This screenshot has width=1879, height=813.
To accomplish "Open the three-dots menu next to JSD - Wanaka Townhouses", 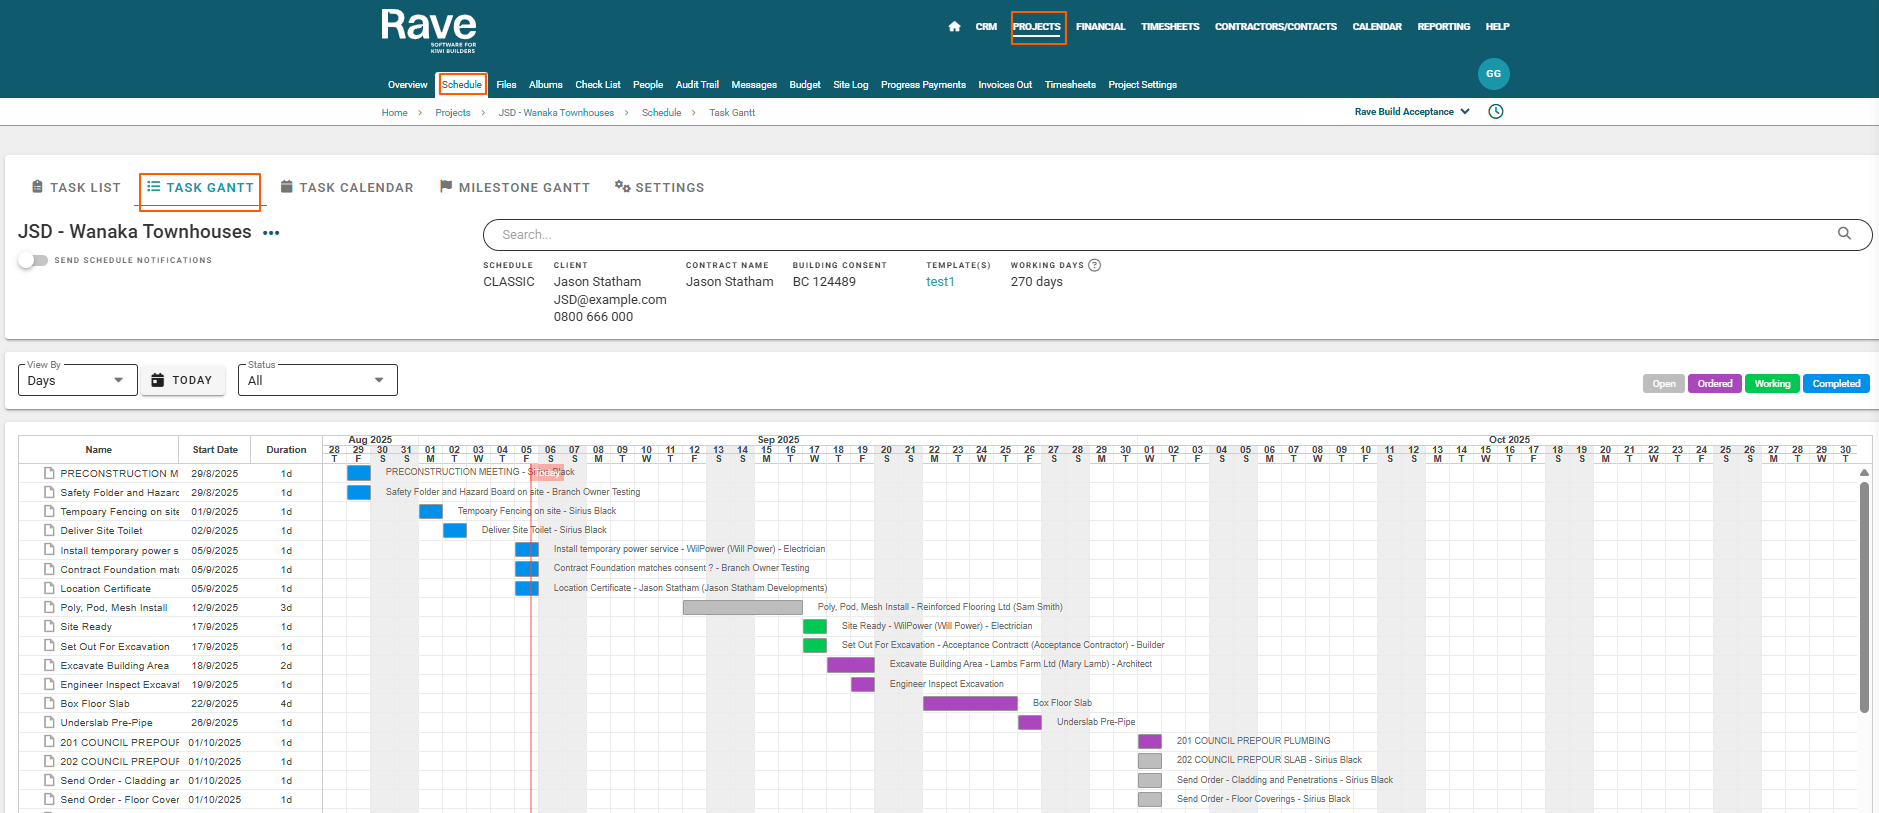I will [271, 233].
